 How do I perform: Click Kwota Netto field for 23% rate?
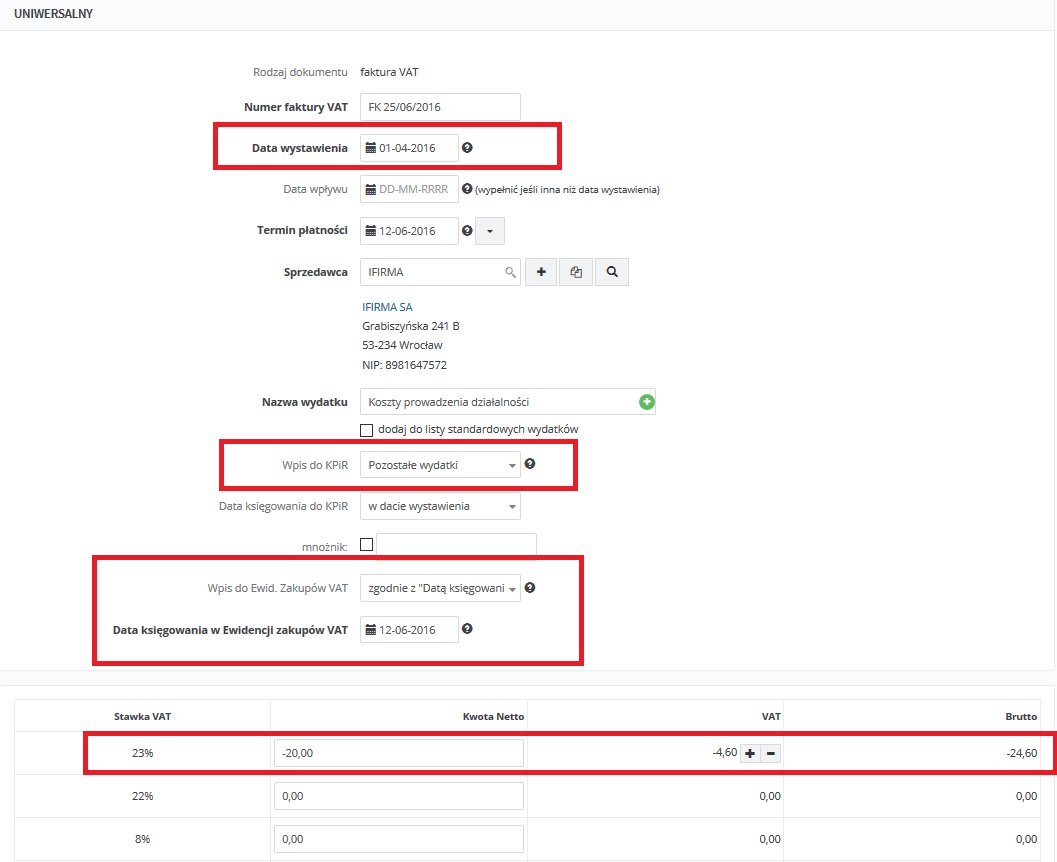click(x=398, y=753)
